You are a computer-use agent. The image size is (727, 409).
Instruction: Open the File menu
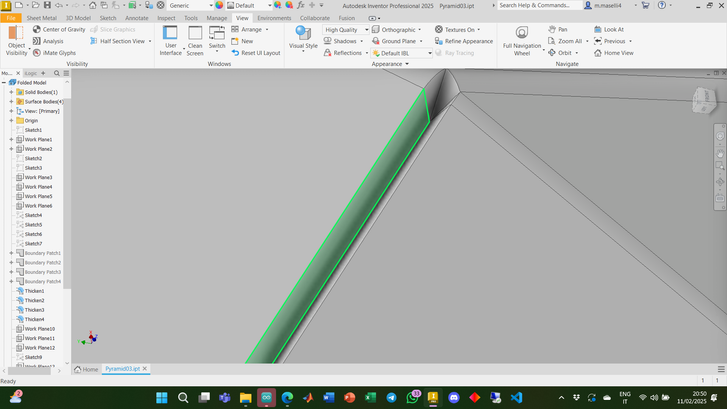tap(11, 18)
